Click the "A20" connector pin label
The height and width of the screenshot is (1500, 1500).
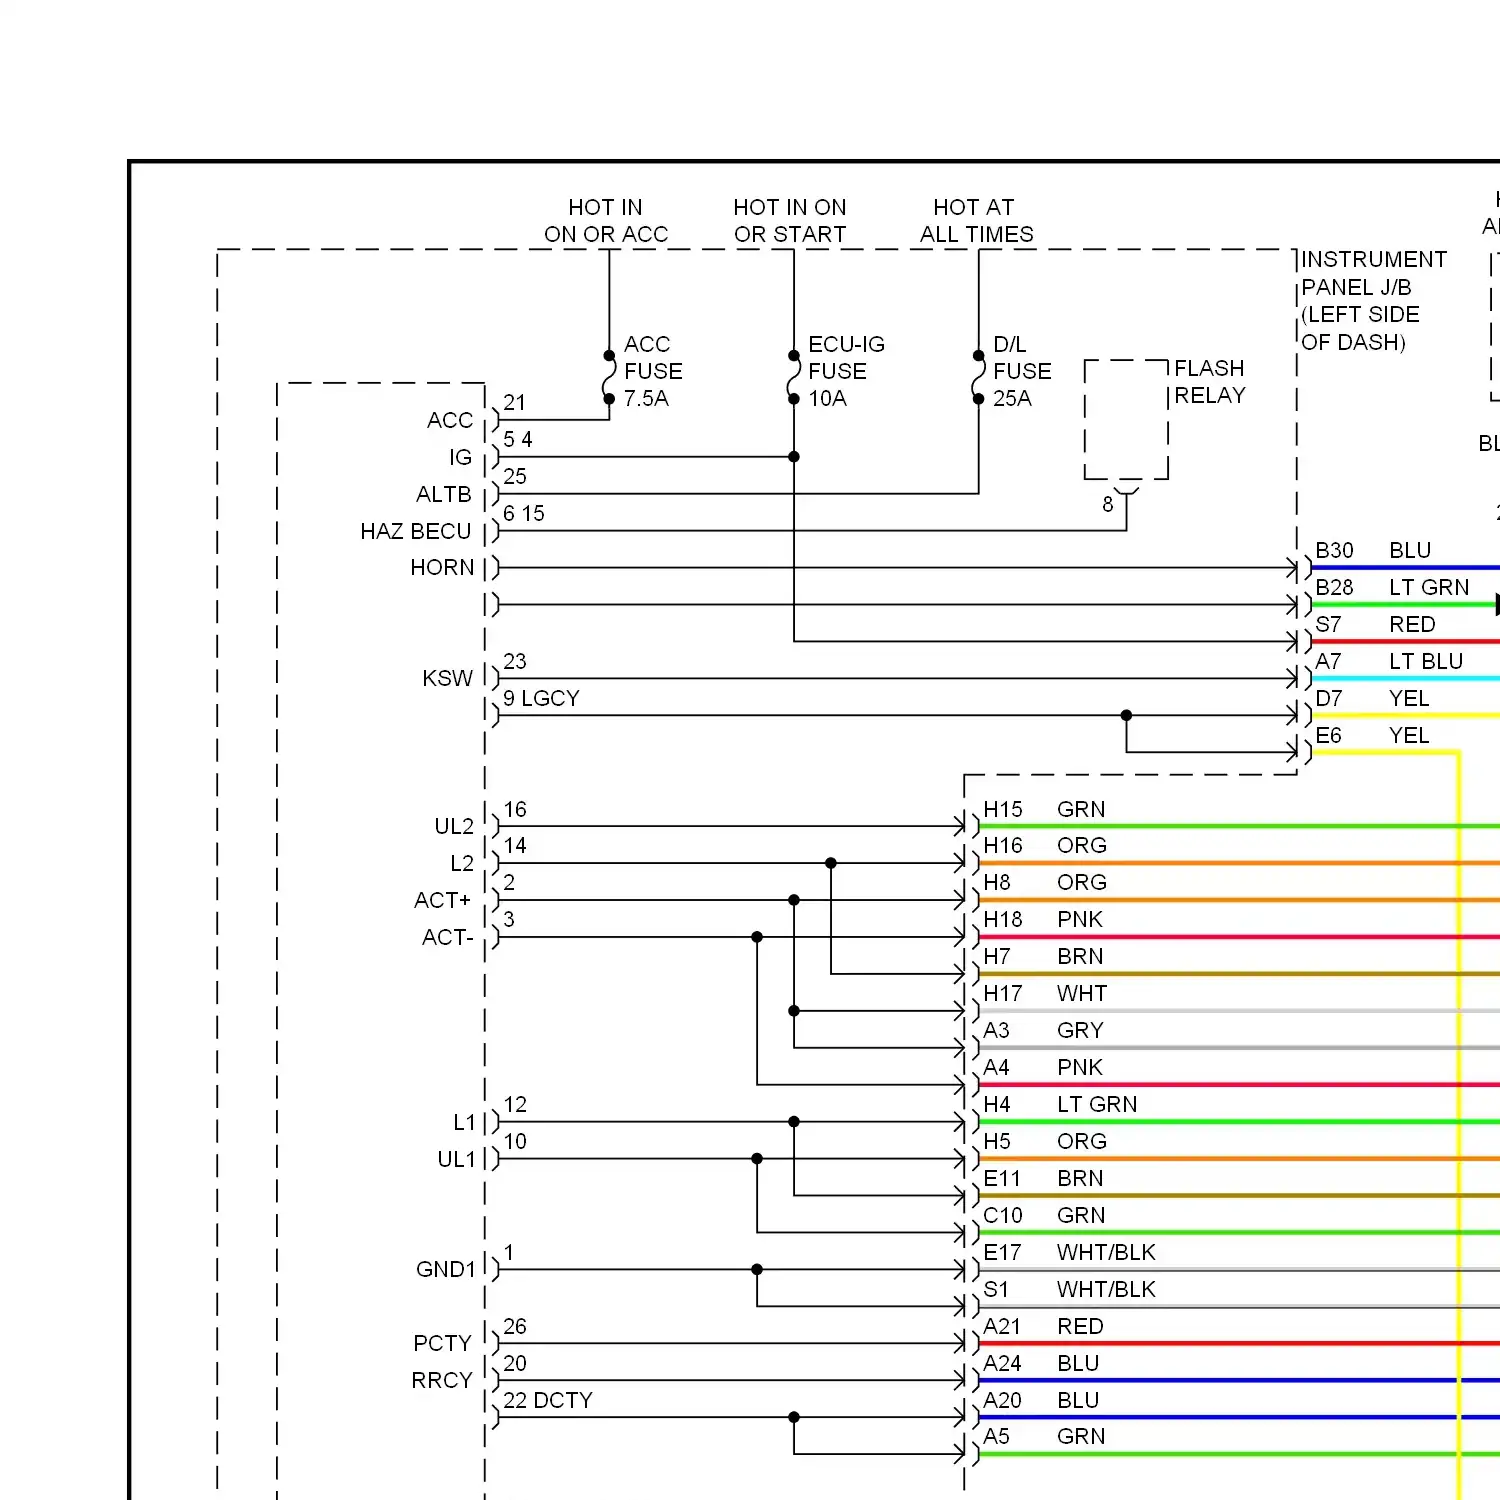1002,1400
